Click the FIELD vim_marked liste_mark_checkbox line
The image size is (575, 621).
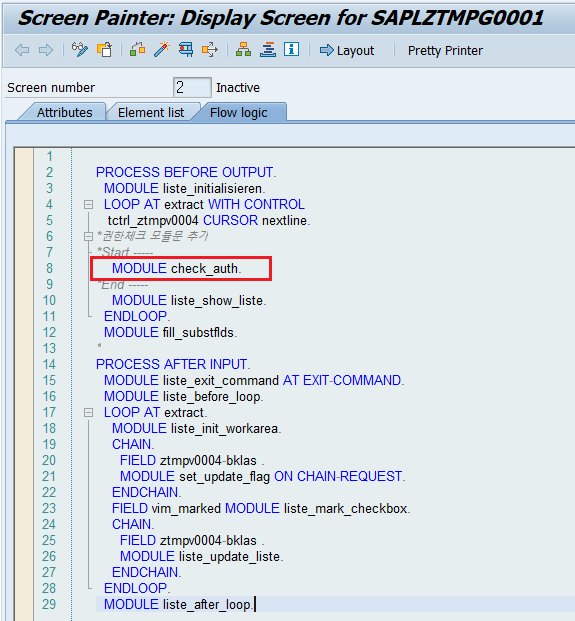(261, 509)
